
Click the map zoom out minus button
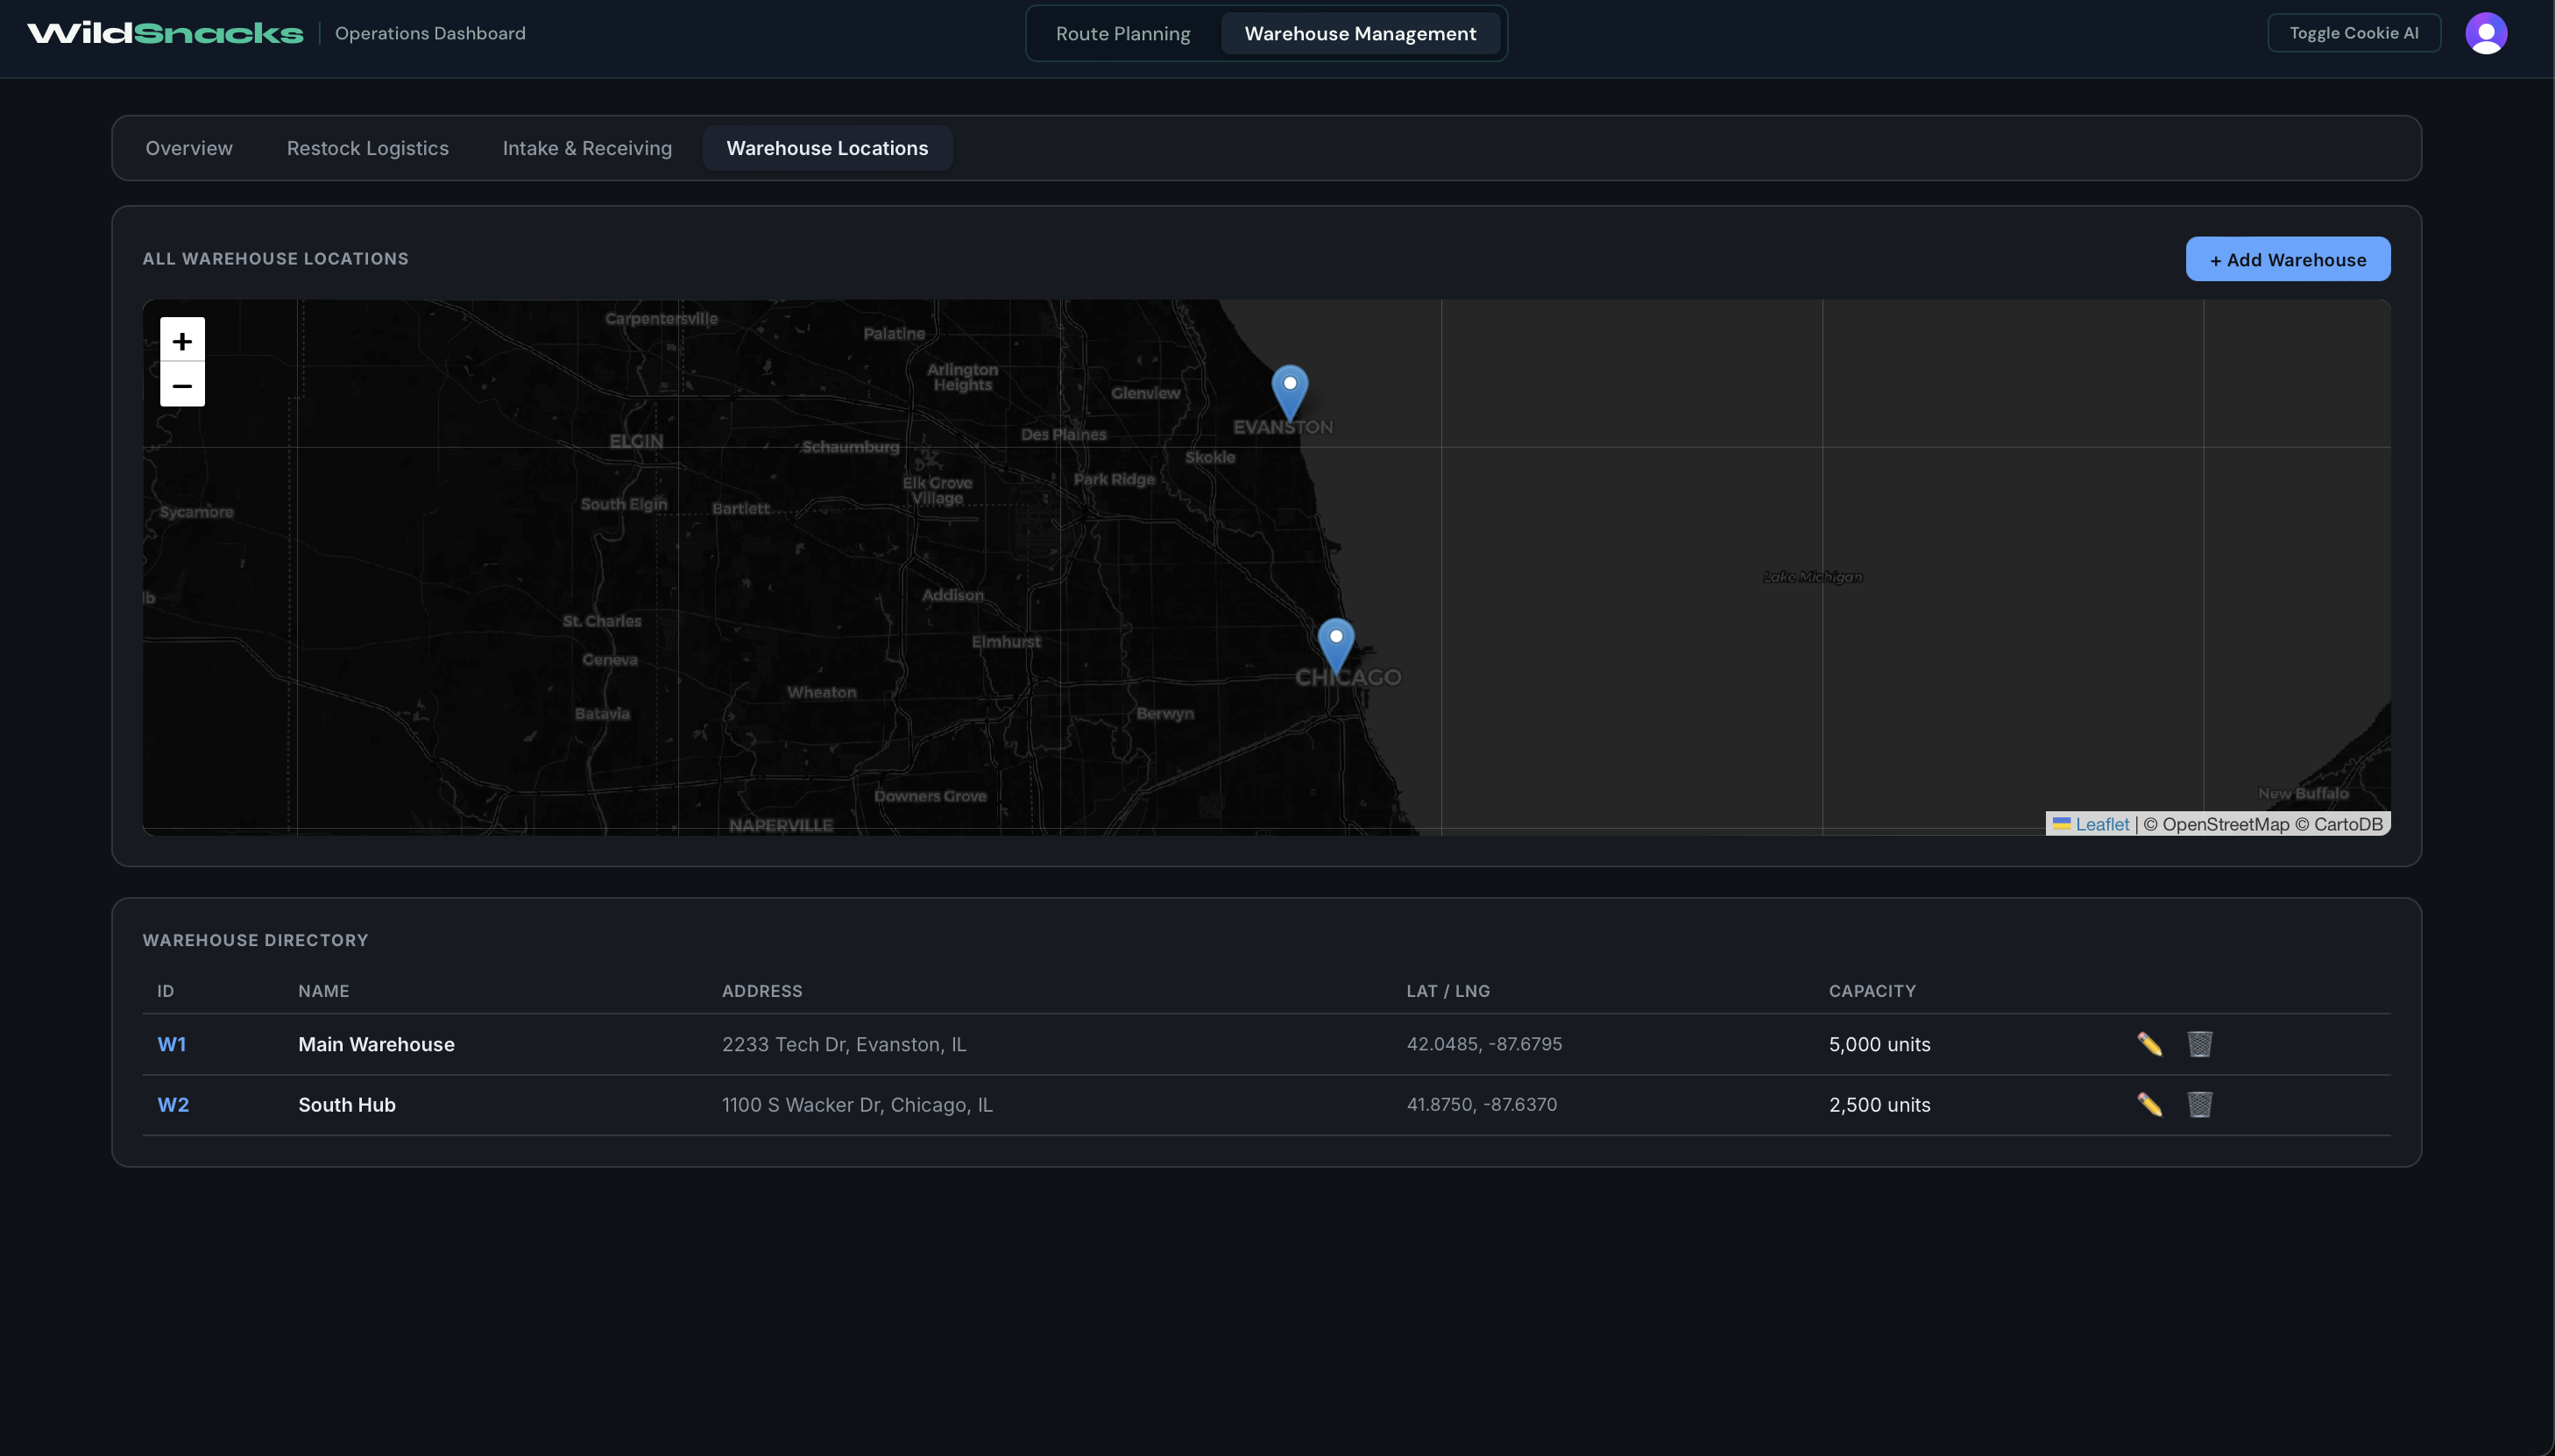coord(182,385)
